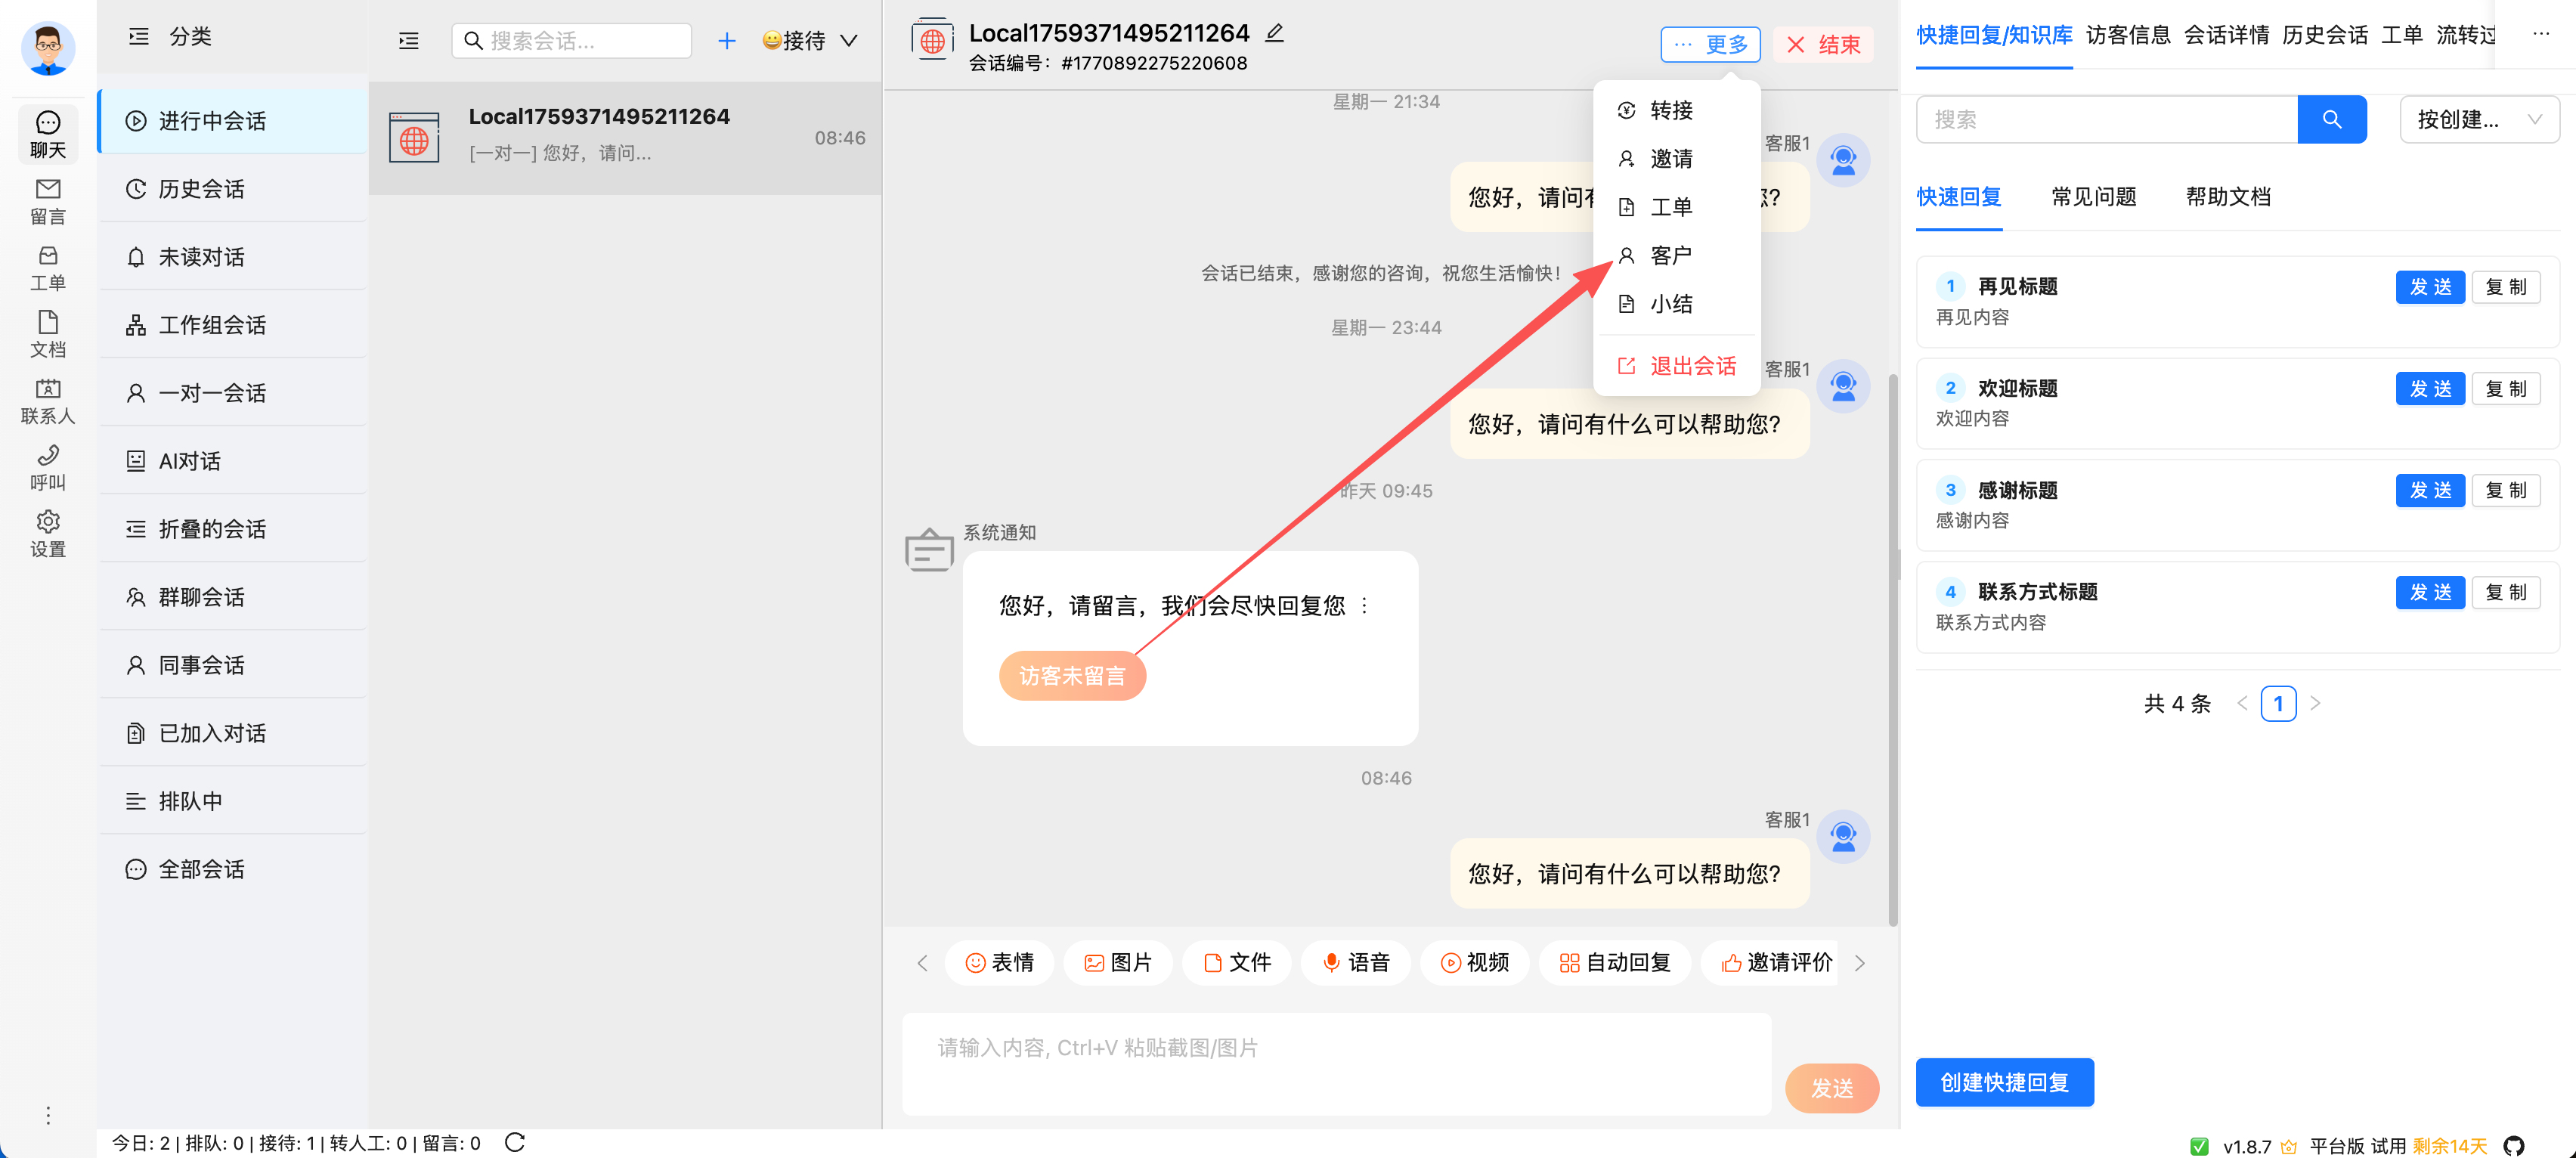
Task: Open the 工单 section from the sidebar
Action: coord(47,266)
